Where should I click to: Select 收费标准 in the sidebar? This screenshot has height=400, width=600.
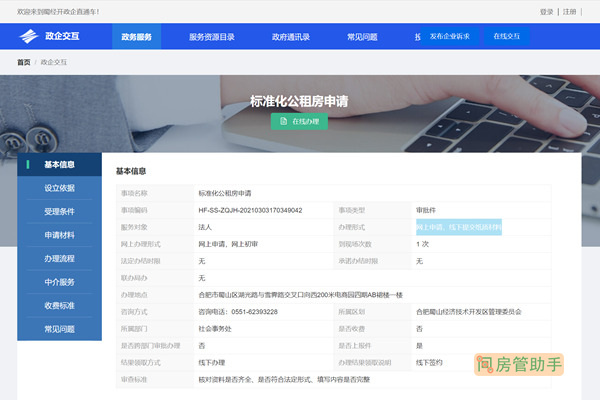pyautogui.click(x=59, y=306)
